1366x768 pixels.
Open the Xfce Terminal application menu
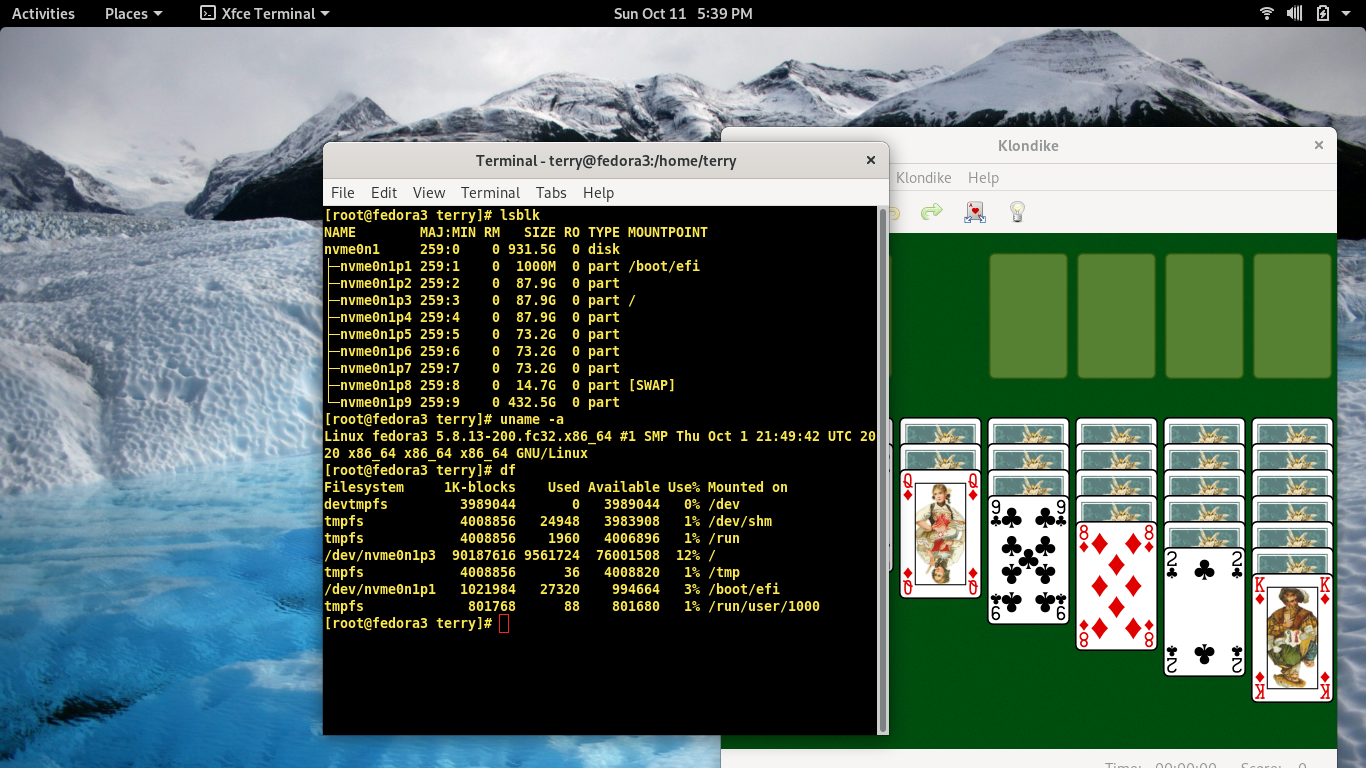(265, 13)
